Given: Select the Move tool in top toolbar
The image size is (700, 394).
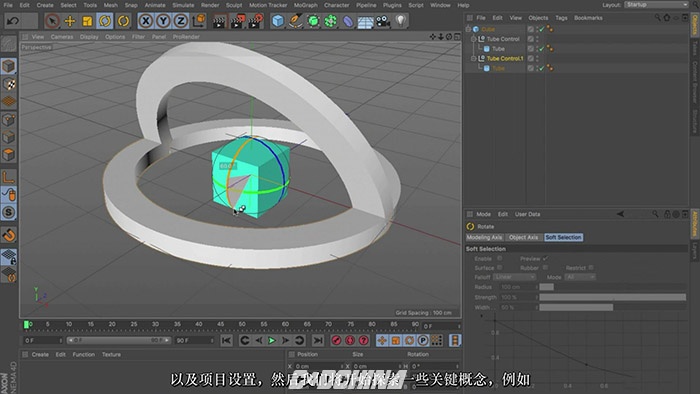Looking at the screenshot, I should pos(70,21).
